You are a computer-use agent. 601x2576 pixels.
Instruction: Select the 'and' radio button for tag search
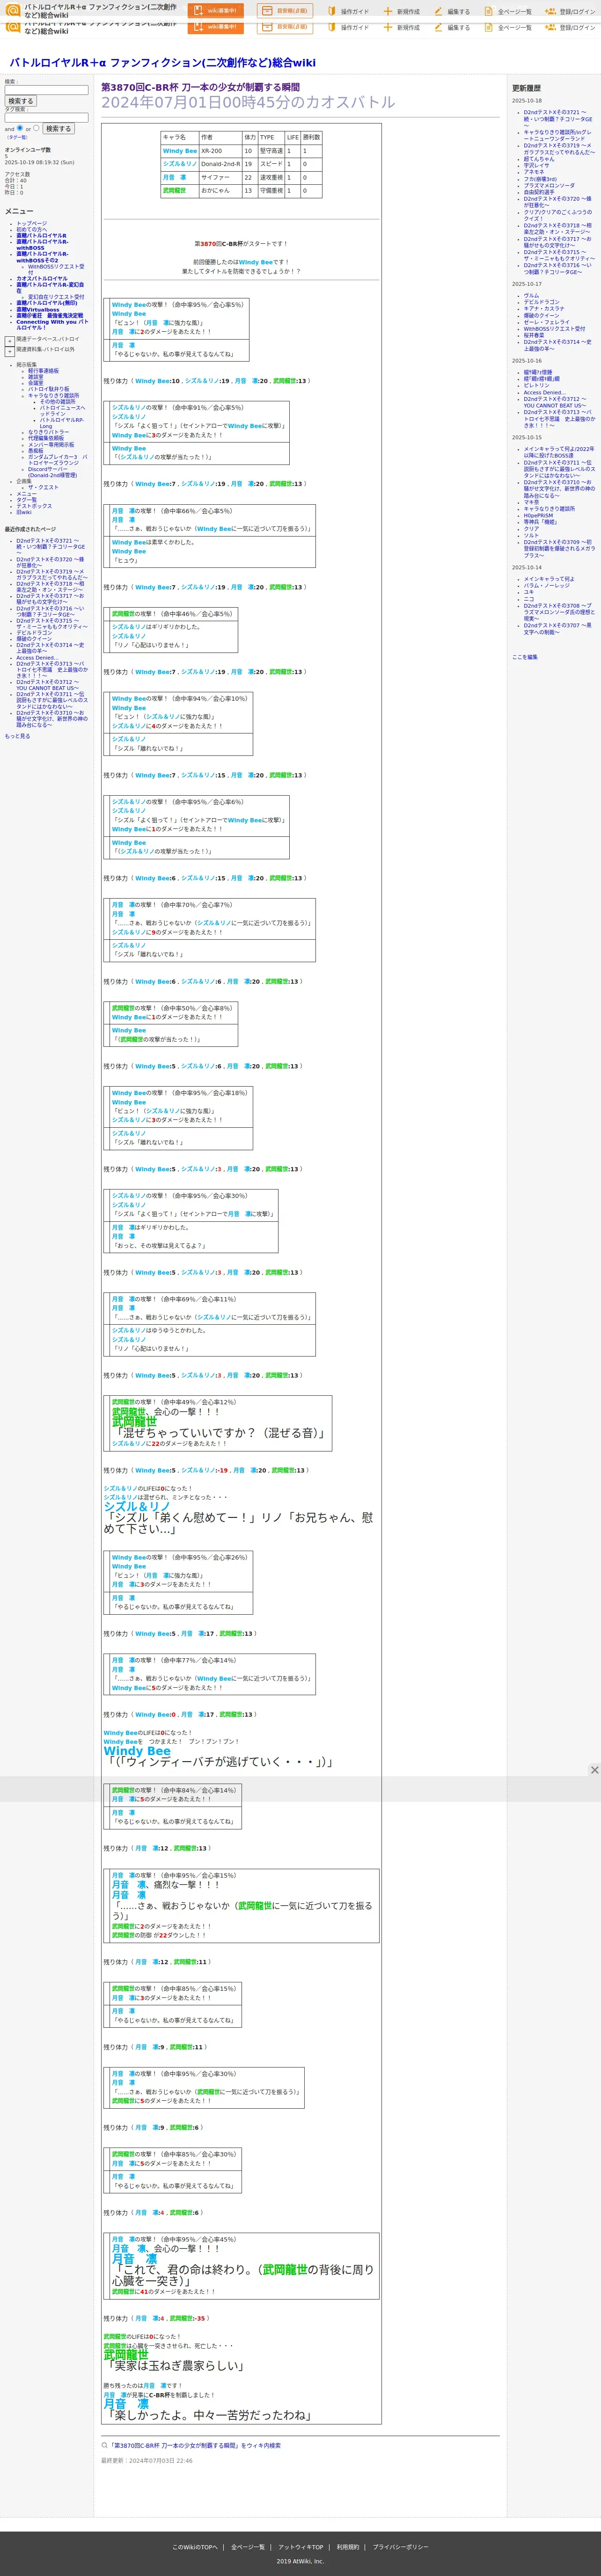[x=20, y=128]
